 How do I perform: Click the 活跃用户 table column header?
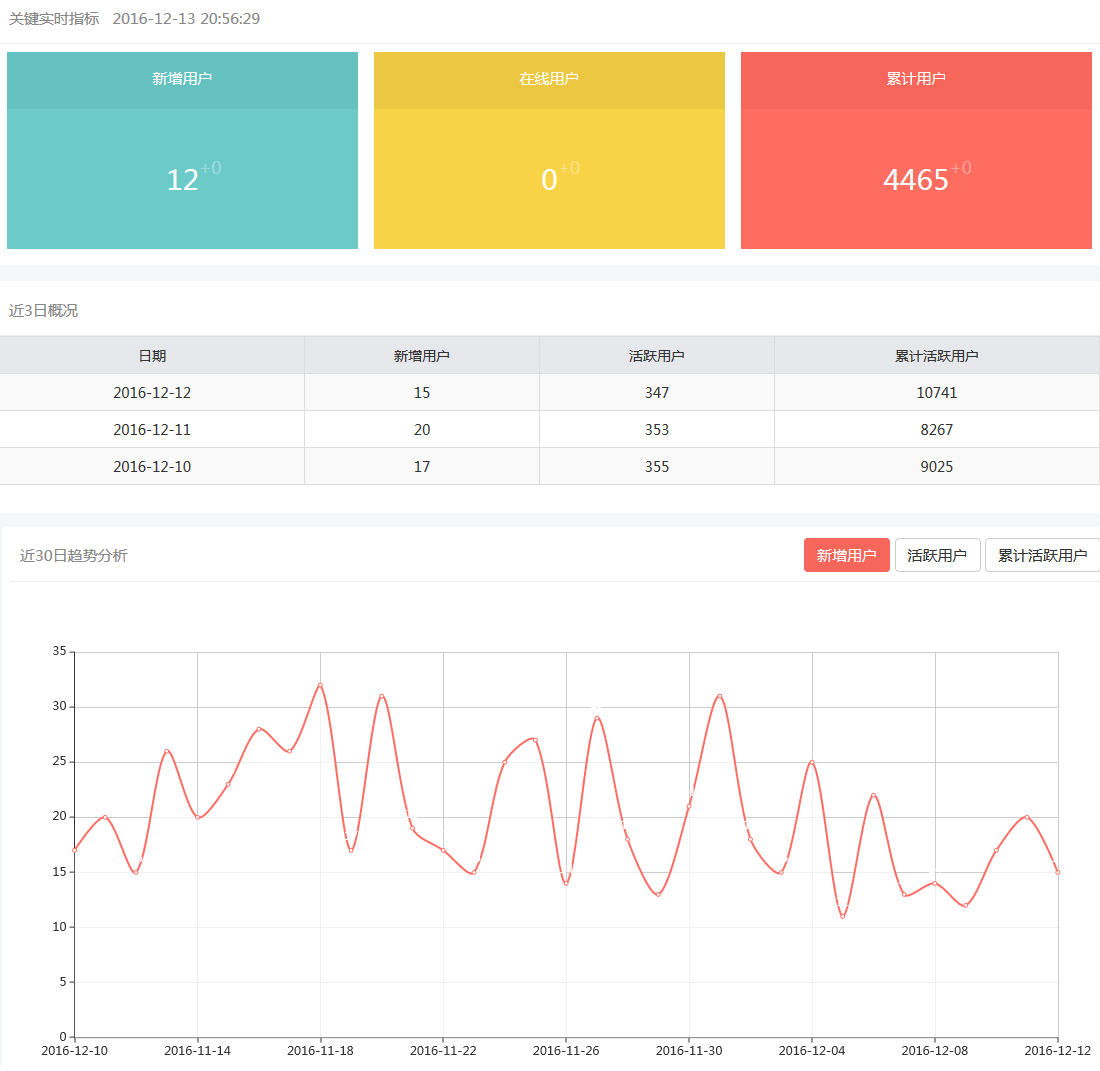(x=656, y=356)
